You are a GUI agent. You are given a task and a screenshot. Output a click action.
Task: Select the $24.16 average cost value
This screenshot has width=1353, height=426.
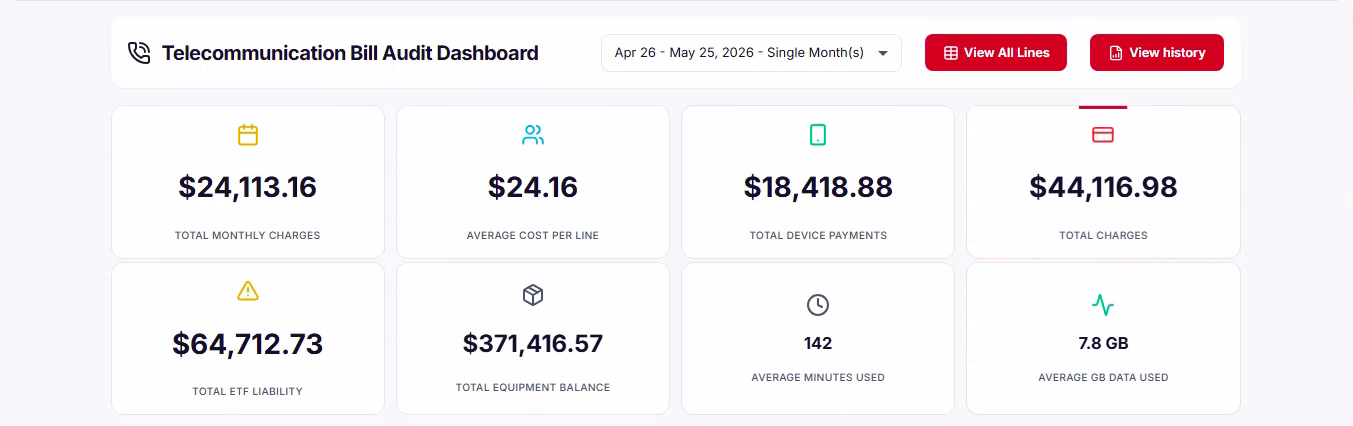533,187
